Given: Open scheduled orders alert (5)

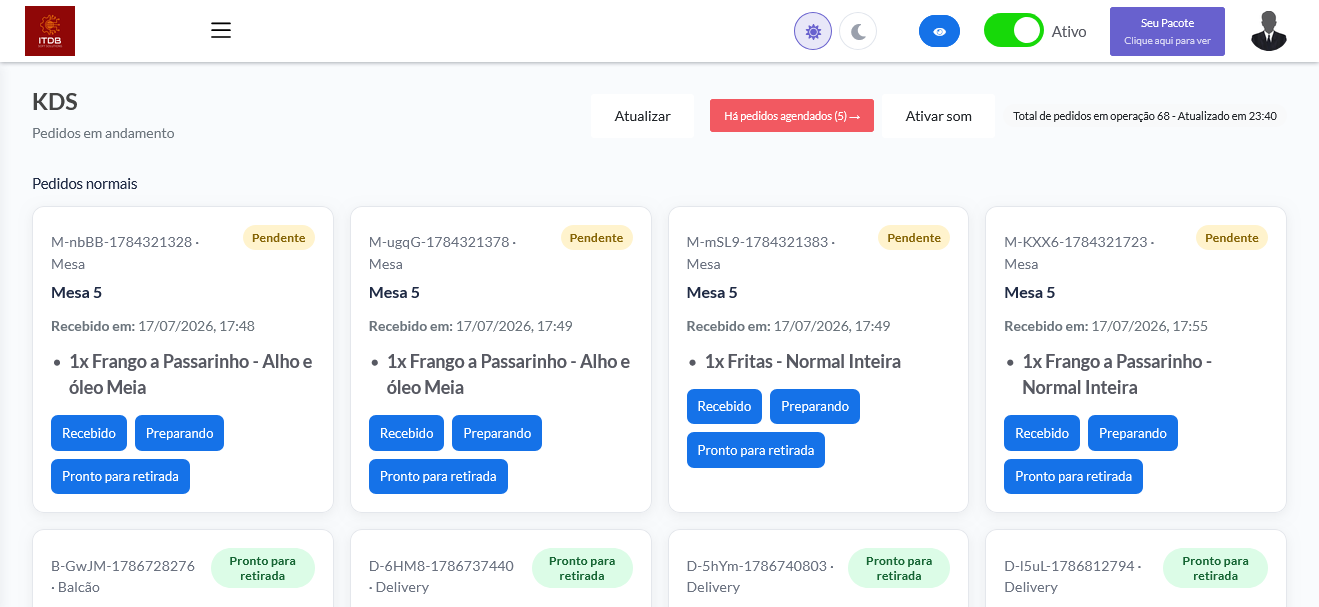Looking at the screenshot, I should pos(792,116).
